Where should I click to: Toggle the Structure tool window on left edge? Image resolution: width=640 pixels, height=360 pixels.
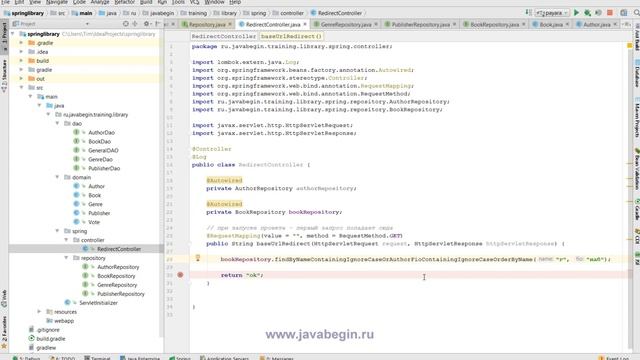[x=4, y=75]
